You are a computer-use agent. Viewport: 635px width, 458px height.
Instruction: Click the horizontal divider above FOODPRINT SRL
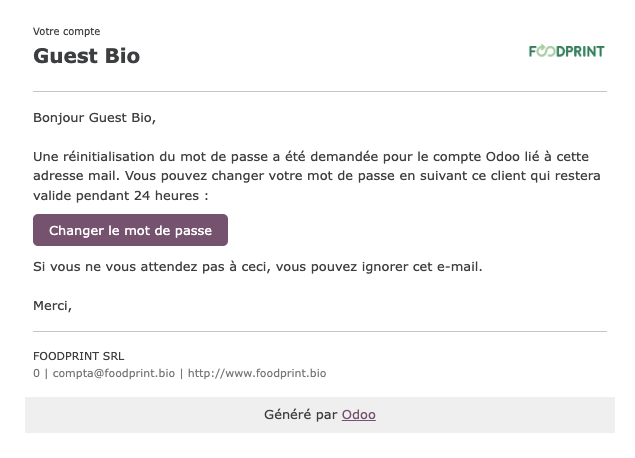pos(320,331)
